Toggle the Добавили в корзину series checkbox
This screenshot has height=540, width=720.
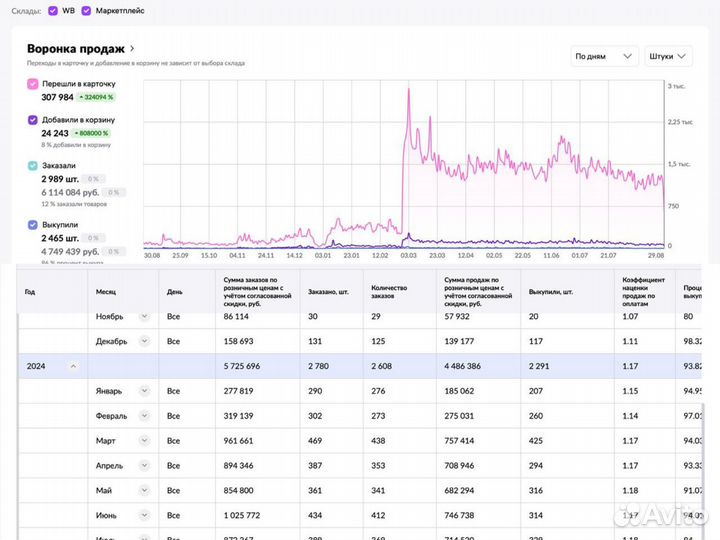(x=33, y=120)
